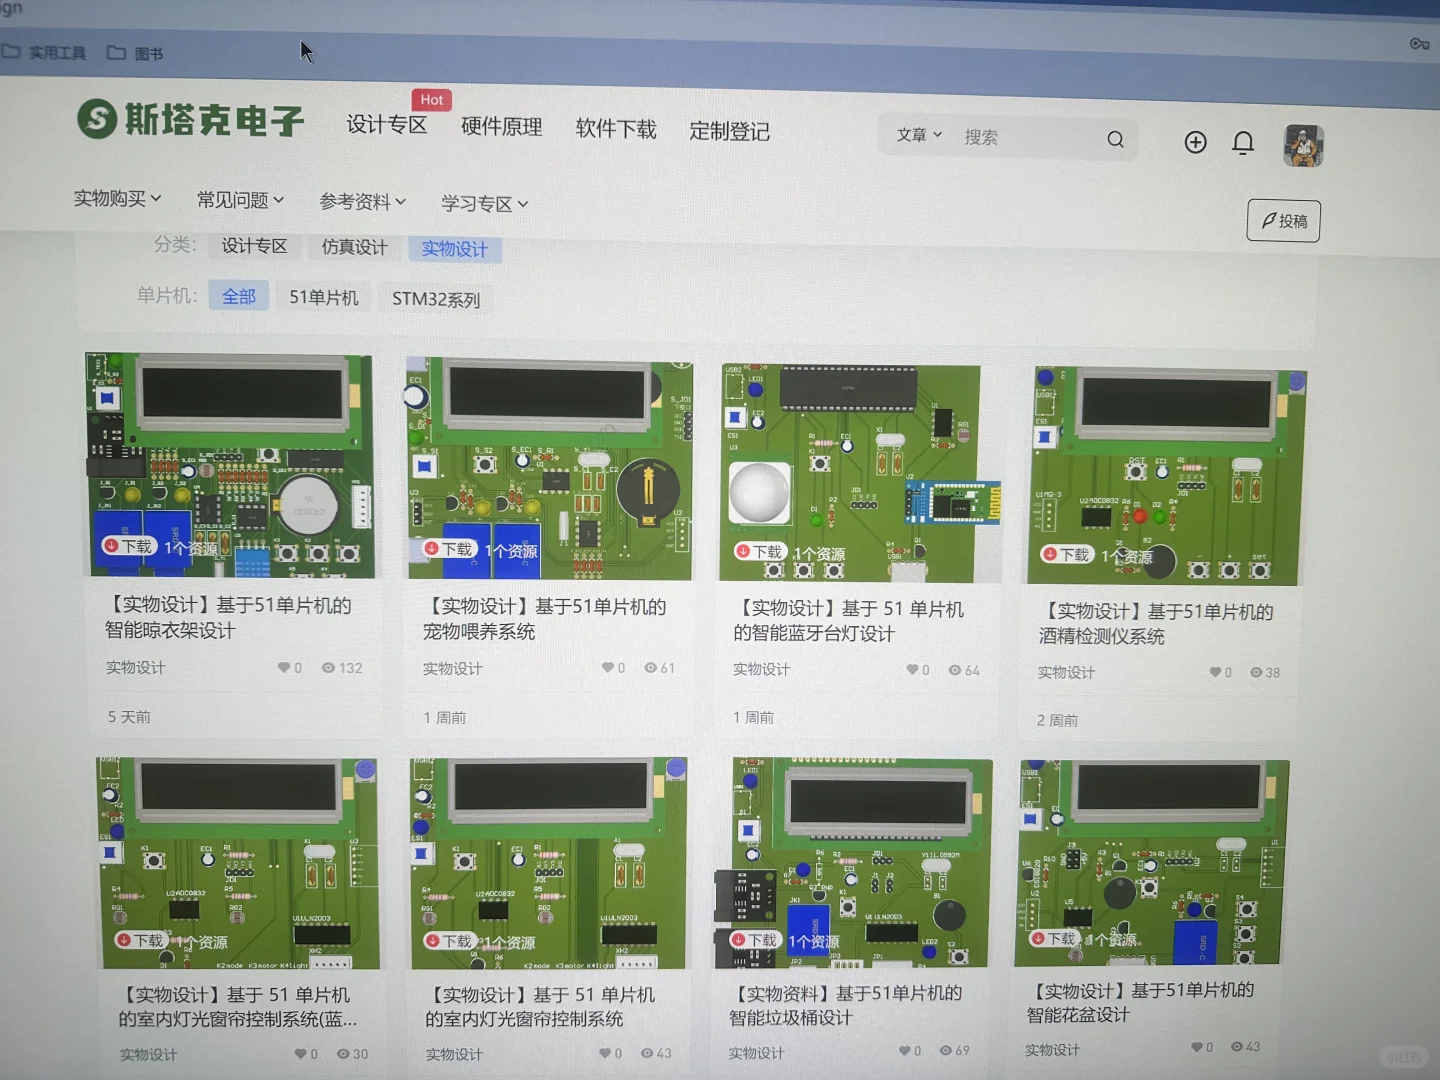Click the 搜索 search input field
1440x1080 pixels.
1026,137
